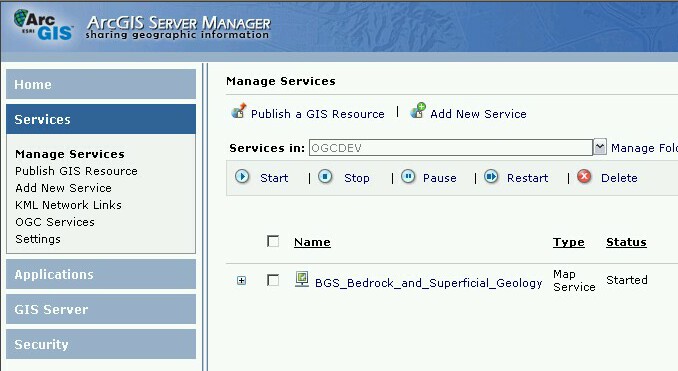Viewport: 678px width, 371px height.
Task: Check the BGS_Bedrock_and_Superficial_Geology row checkbox
Action: 273,280
